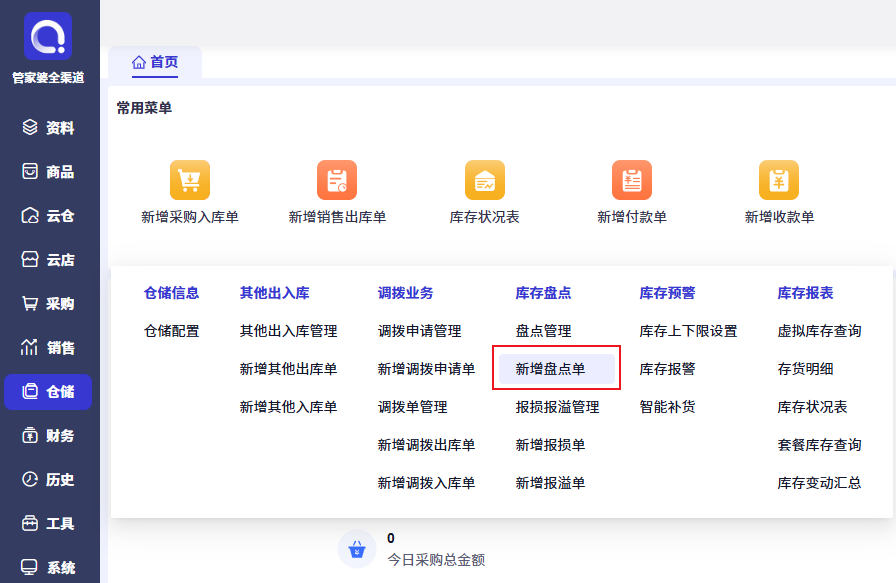Click the 新增付款单 shortcut icon
This screenshot has height=583, width=896.
click(632, 180)
